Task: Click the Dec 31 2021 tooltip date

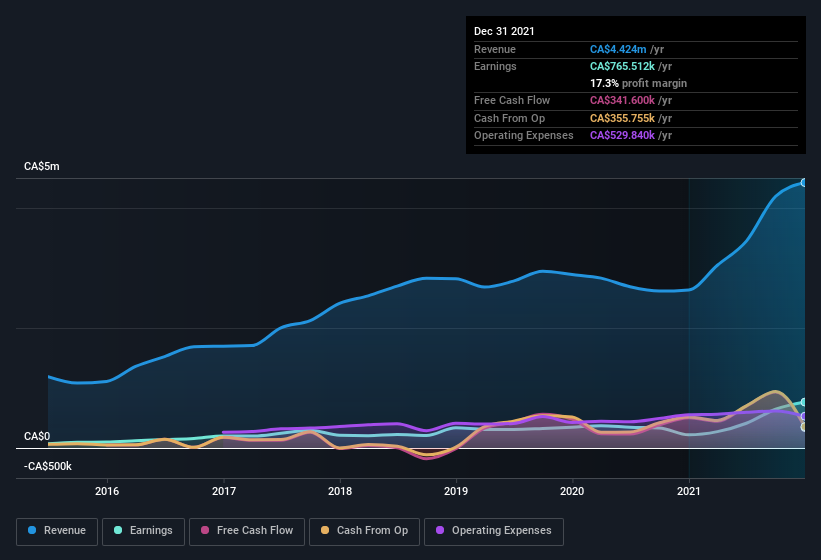Action: [504, 31]
